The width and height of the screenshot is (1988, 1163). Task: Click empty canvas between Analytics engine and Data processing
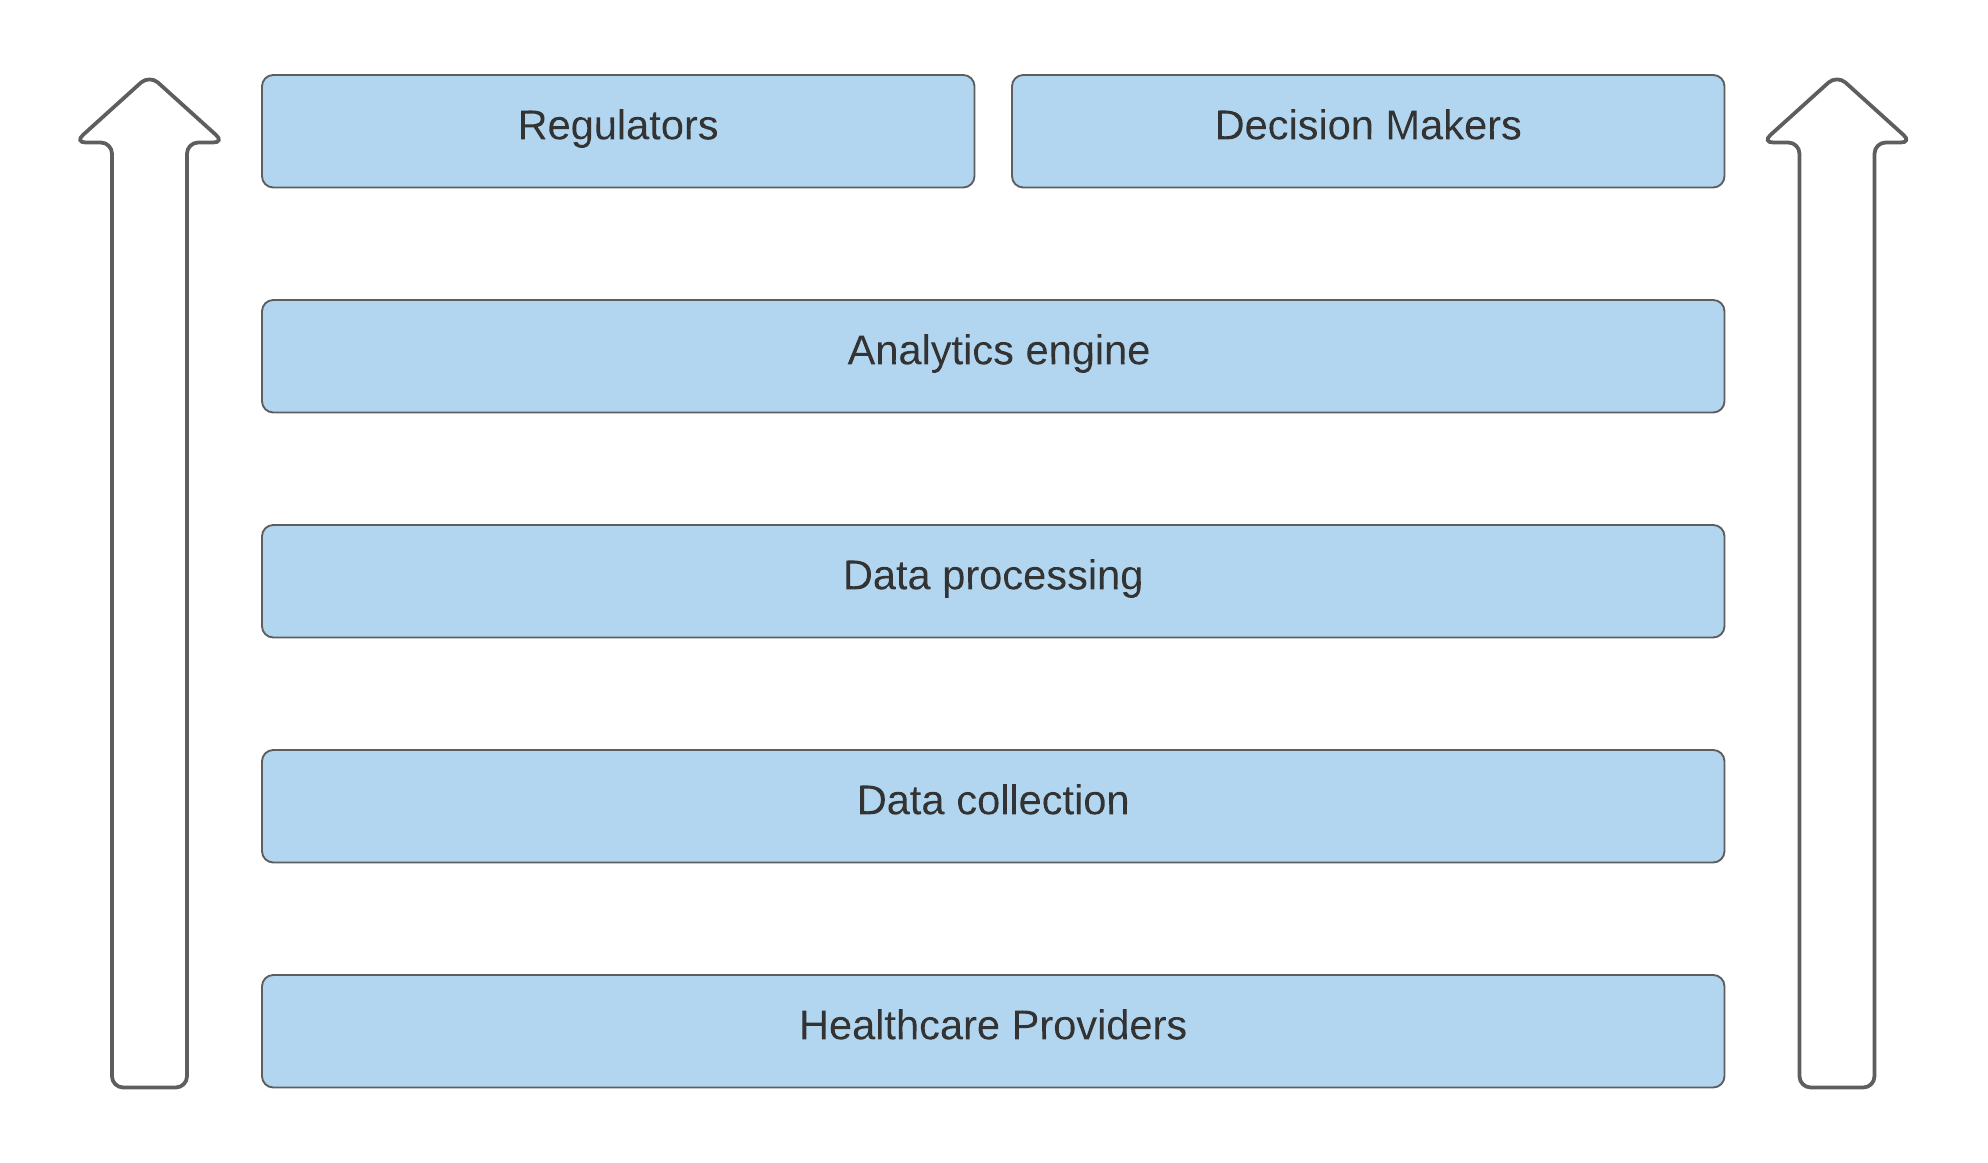tap(993, 469)
